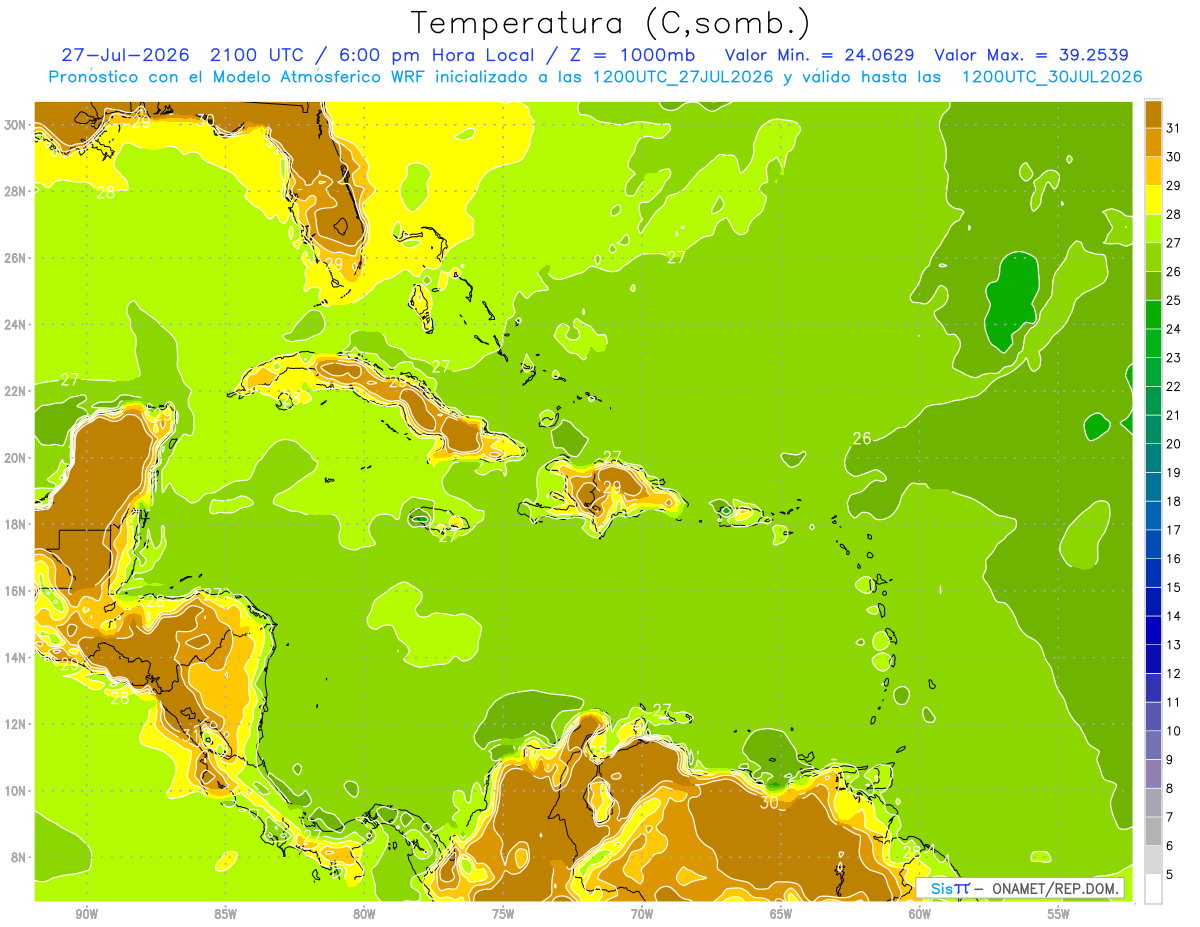Click the "31" label on the color scale
Screen dimensions: 1200x927
click(1174, 128)
